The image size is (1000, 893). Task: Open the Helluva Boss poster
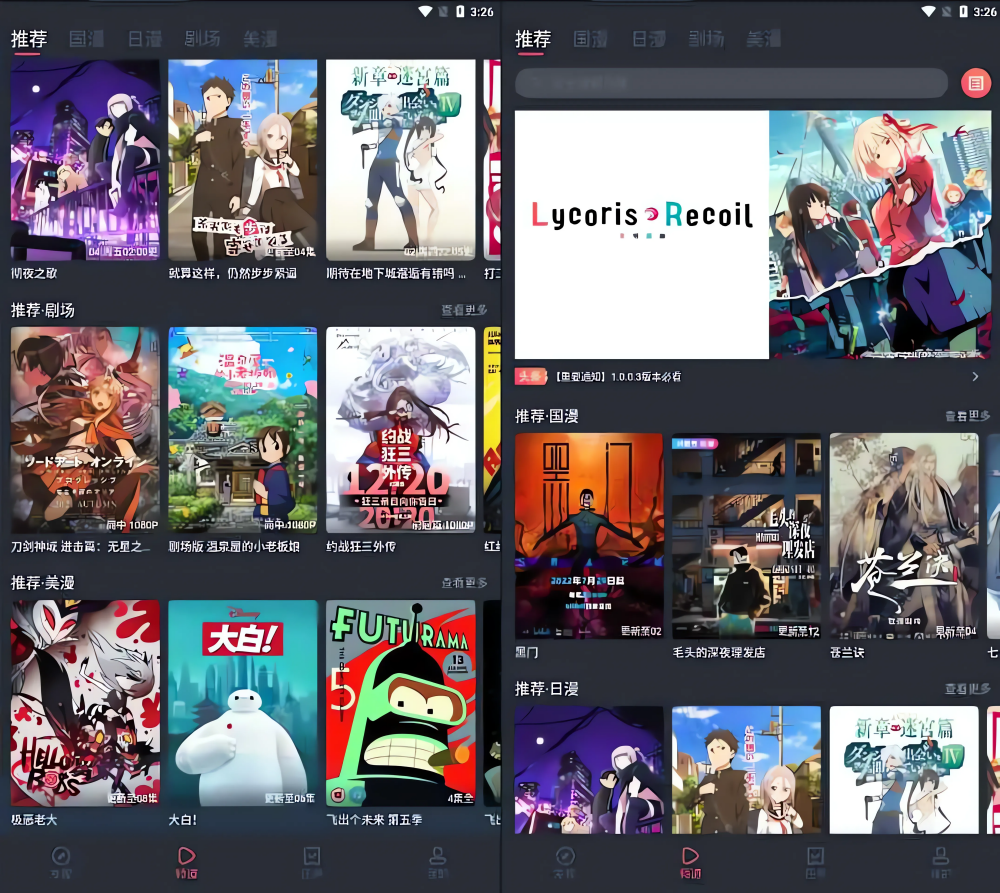[85, 704]
